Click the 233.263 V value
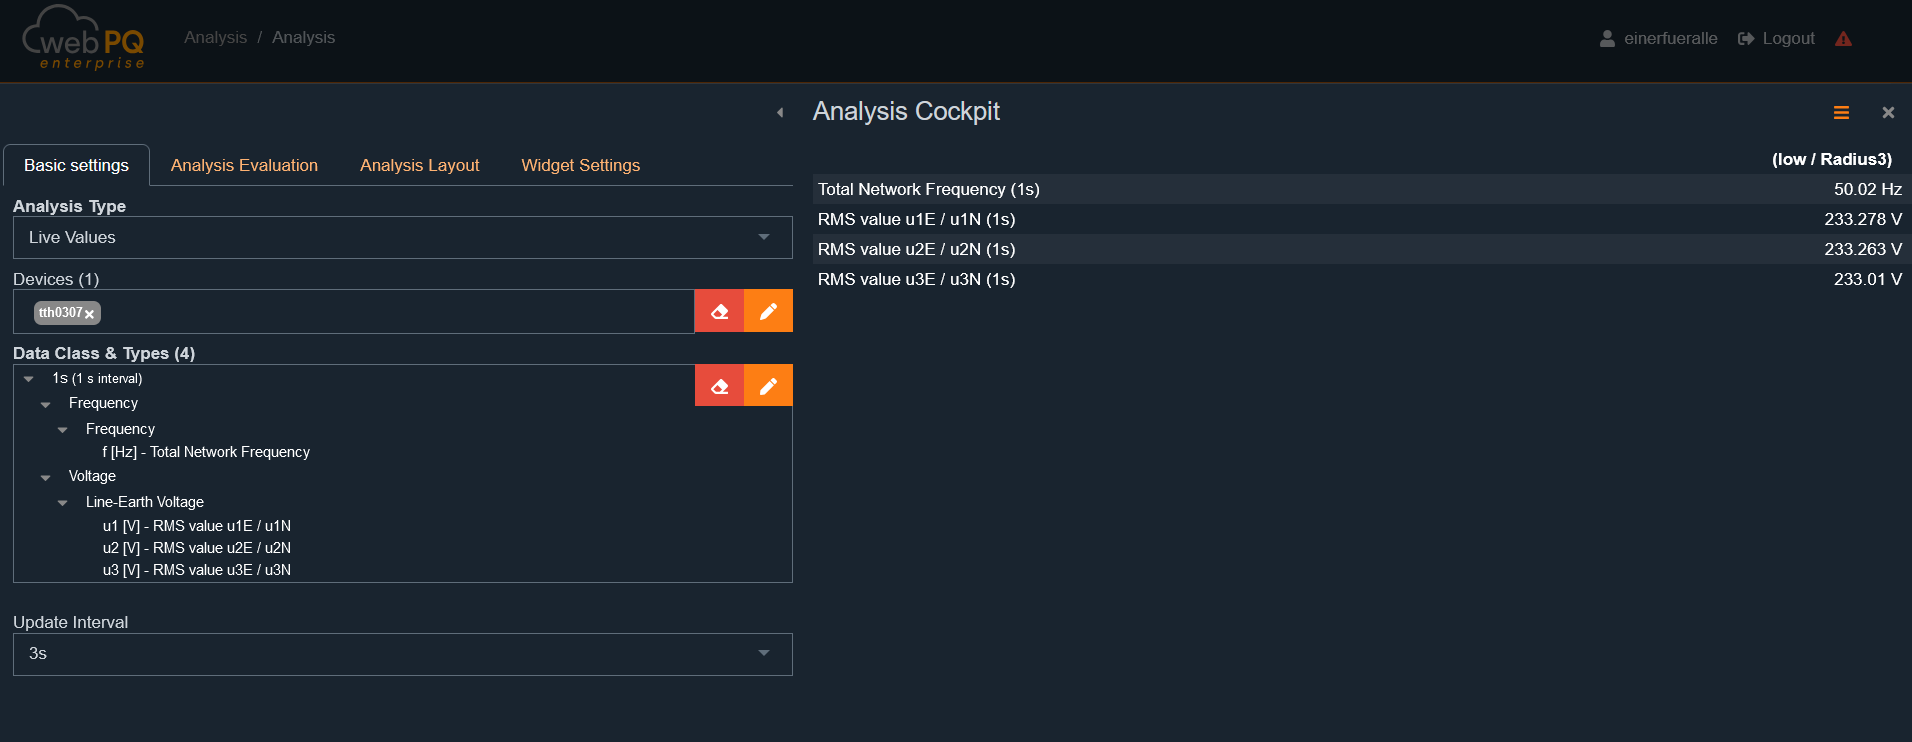Screen dimensions: 1912x742 pos(1862,249)
